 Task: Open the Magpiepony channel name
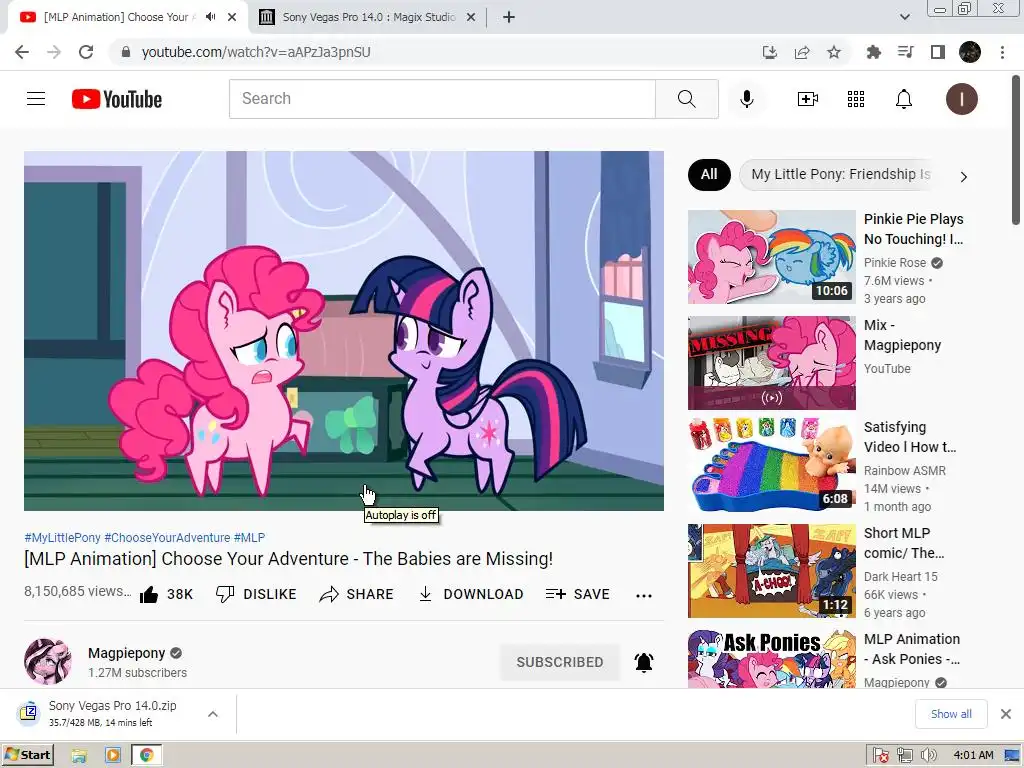tap(127, 653)
